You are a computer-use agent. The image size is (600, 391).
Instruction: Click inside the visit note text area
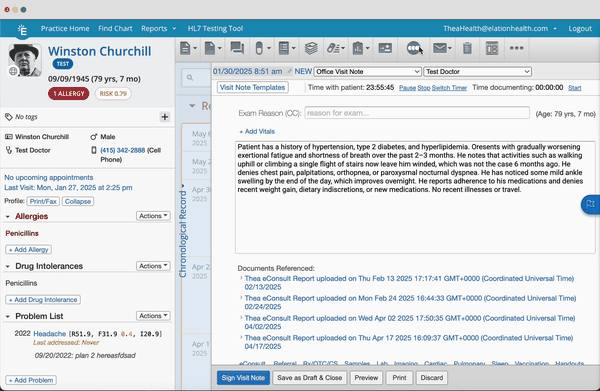(415, 197)
